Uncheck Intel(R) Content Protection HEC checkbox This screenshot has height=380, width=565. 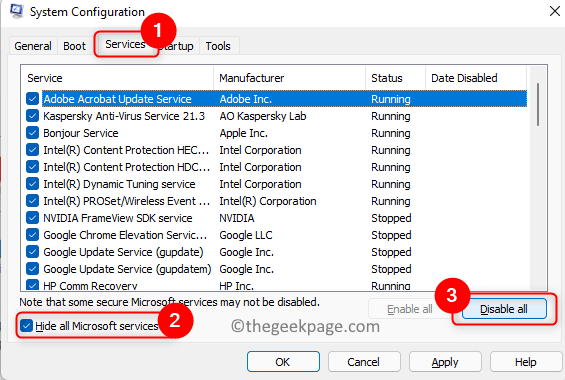click(x=32, y=150)
